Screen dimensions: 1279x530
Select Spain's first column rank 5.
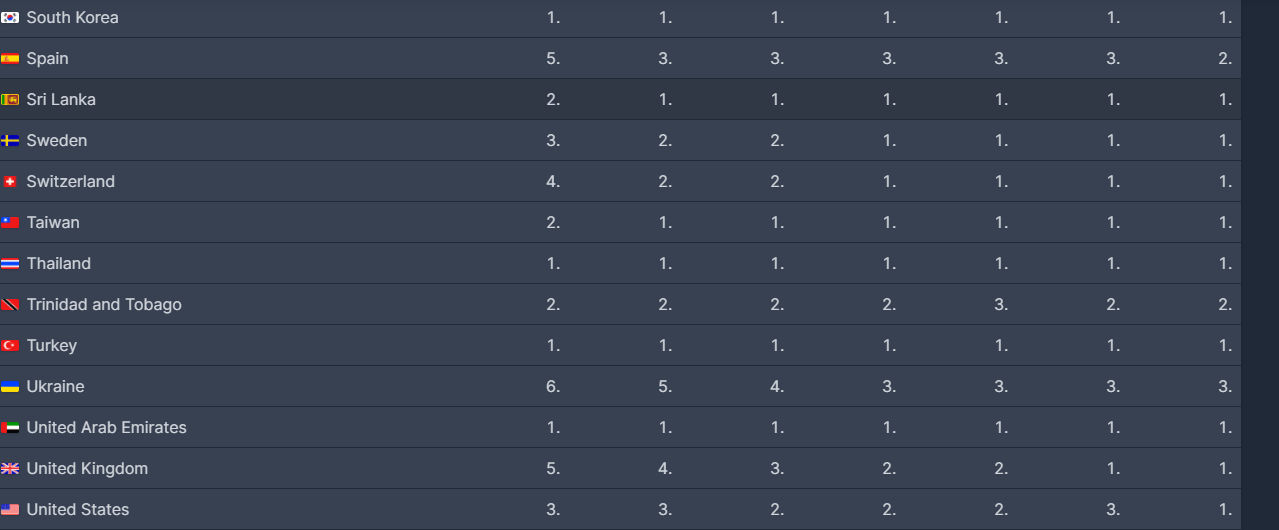pyautogui.click(x=553, y=59)
